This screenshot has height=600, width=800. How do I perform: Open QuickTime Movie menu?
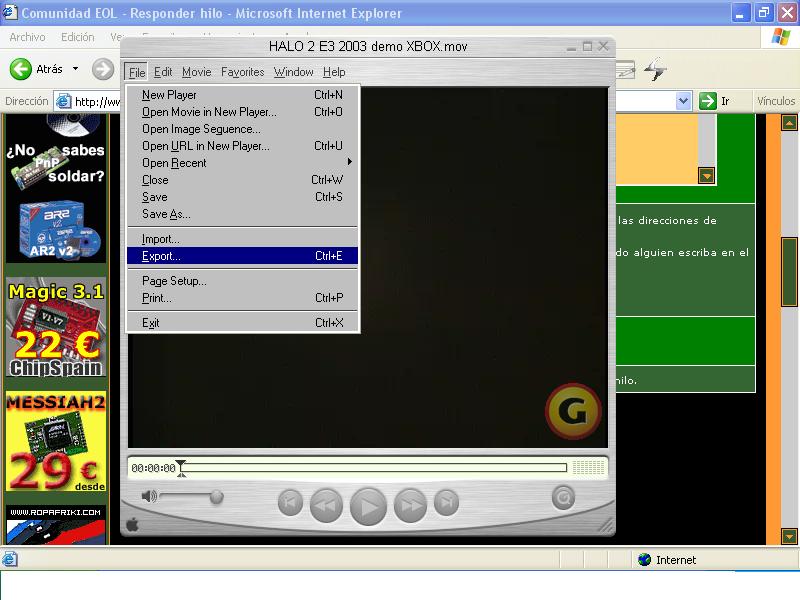click(x=196, y=72)
